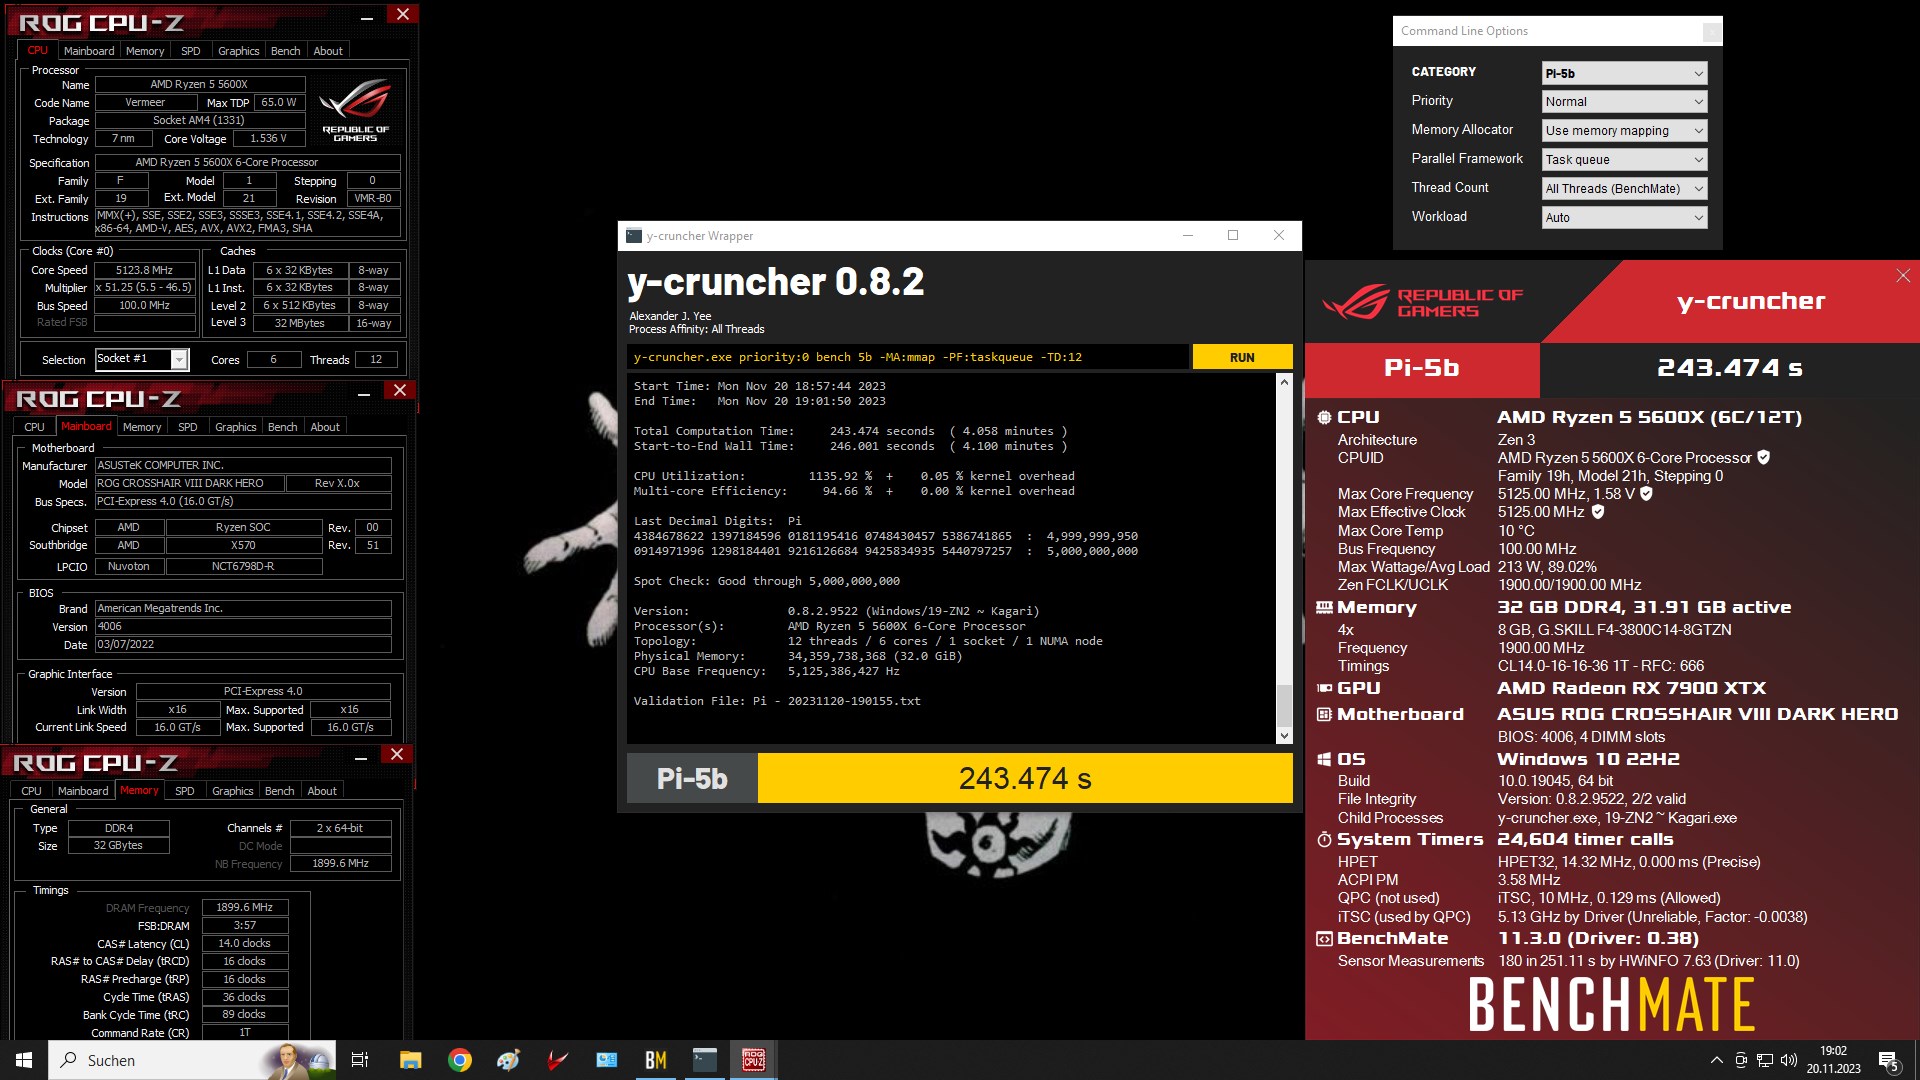Open Mainboard tab in top CPU-Z window
Viewport: 1920px width, 1080px height.
point(89,51)
